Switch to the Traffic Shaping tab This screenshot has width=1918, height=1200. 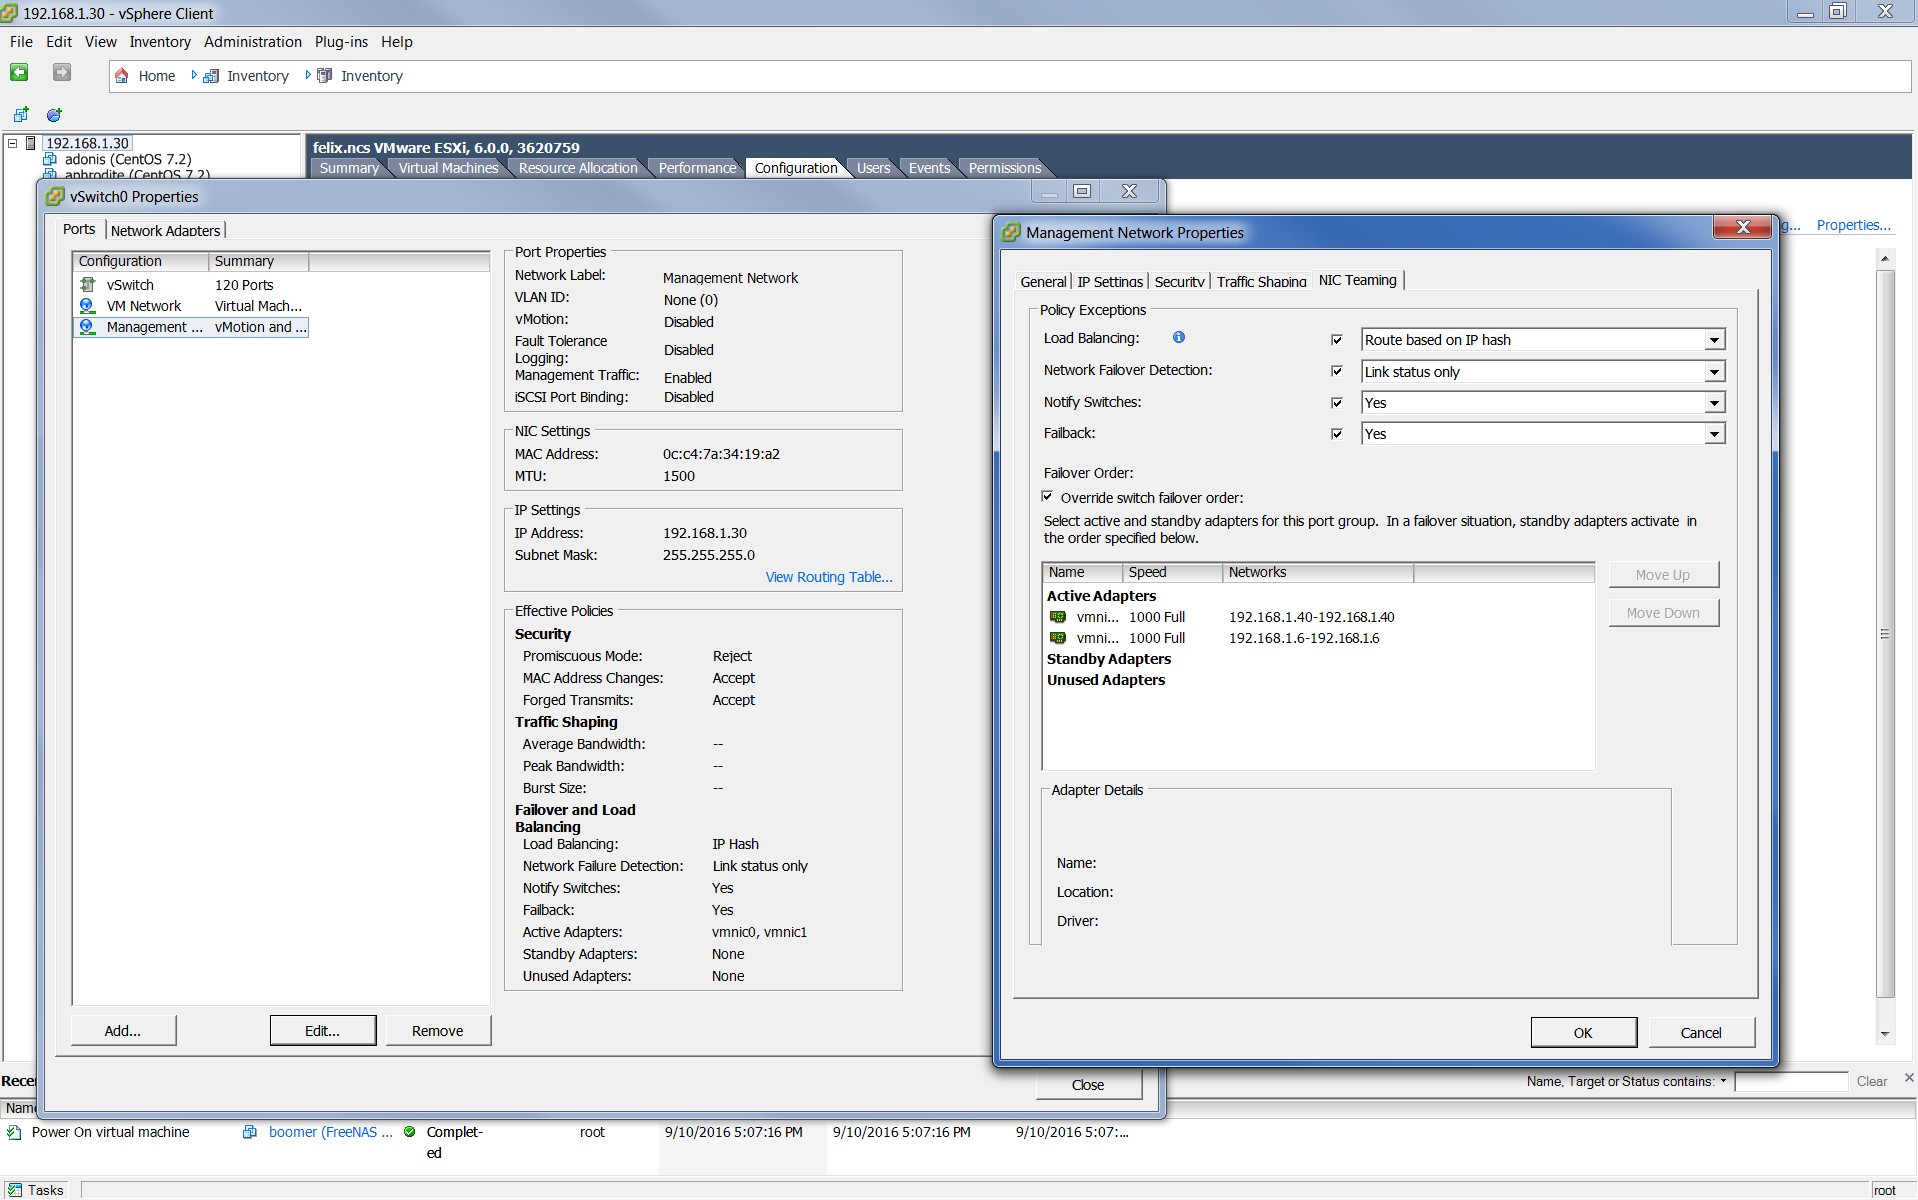tap(1261, 282)
